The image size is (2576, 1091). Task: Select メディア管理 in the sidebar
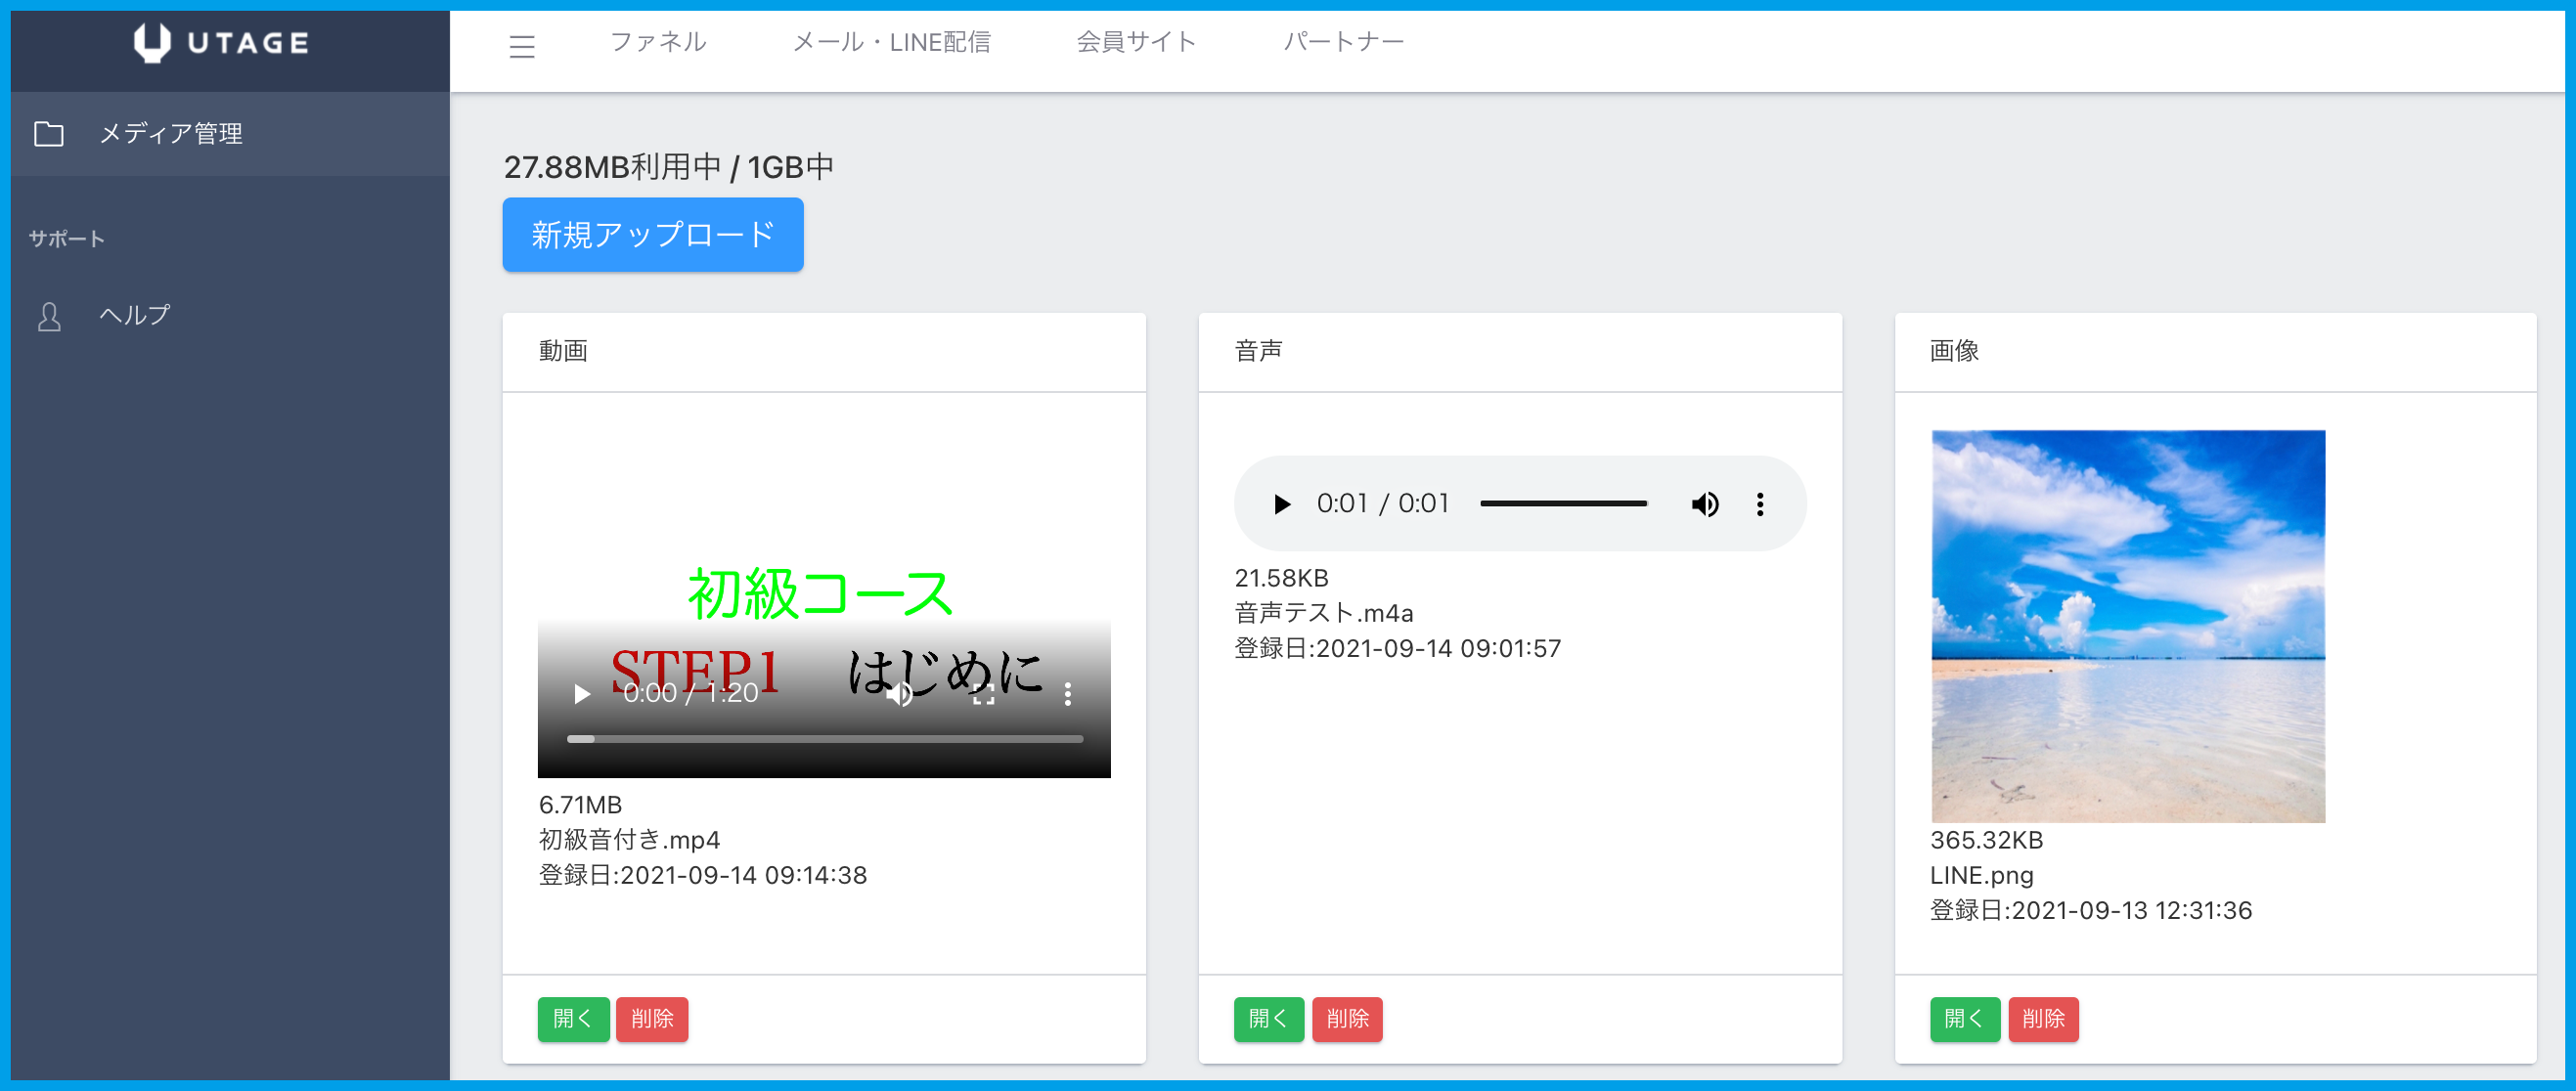171,134
